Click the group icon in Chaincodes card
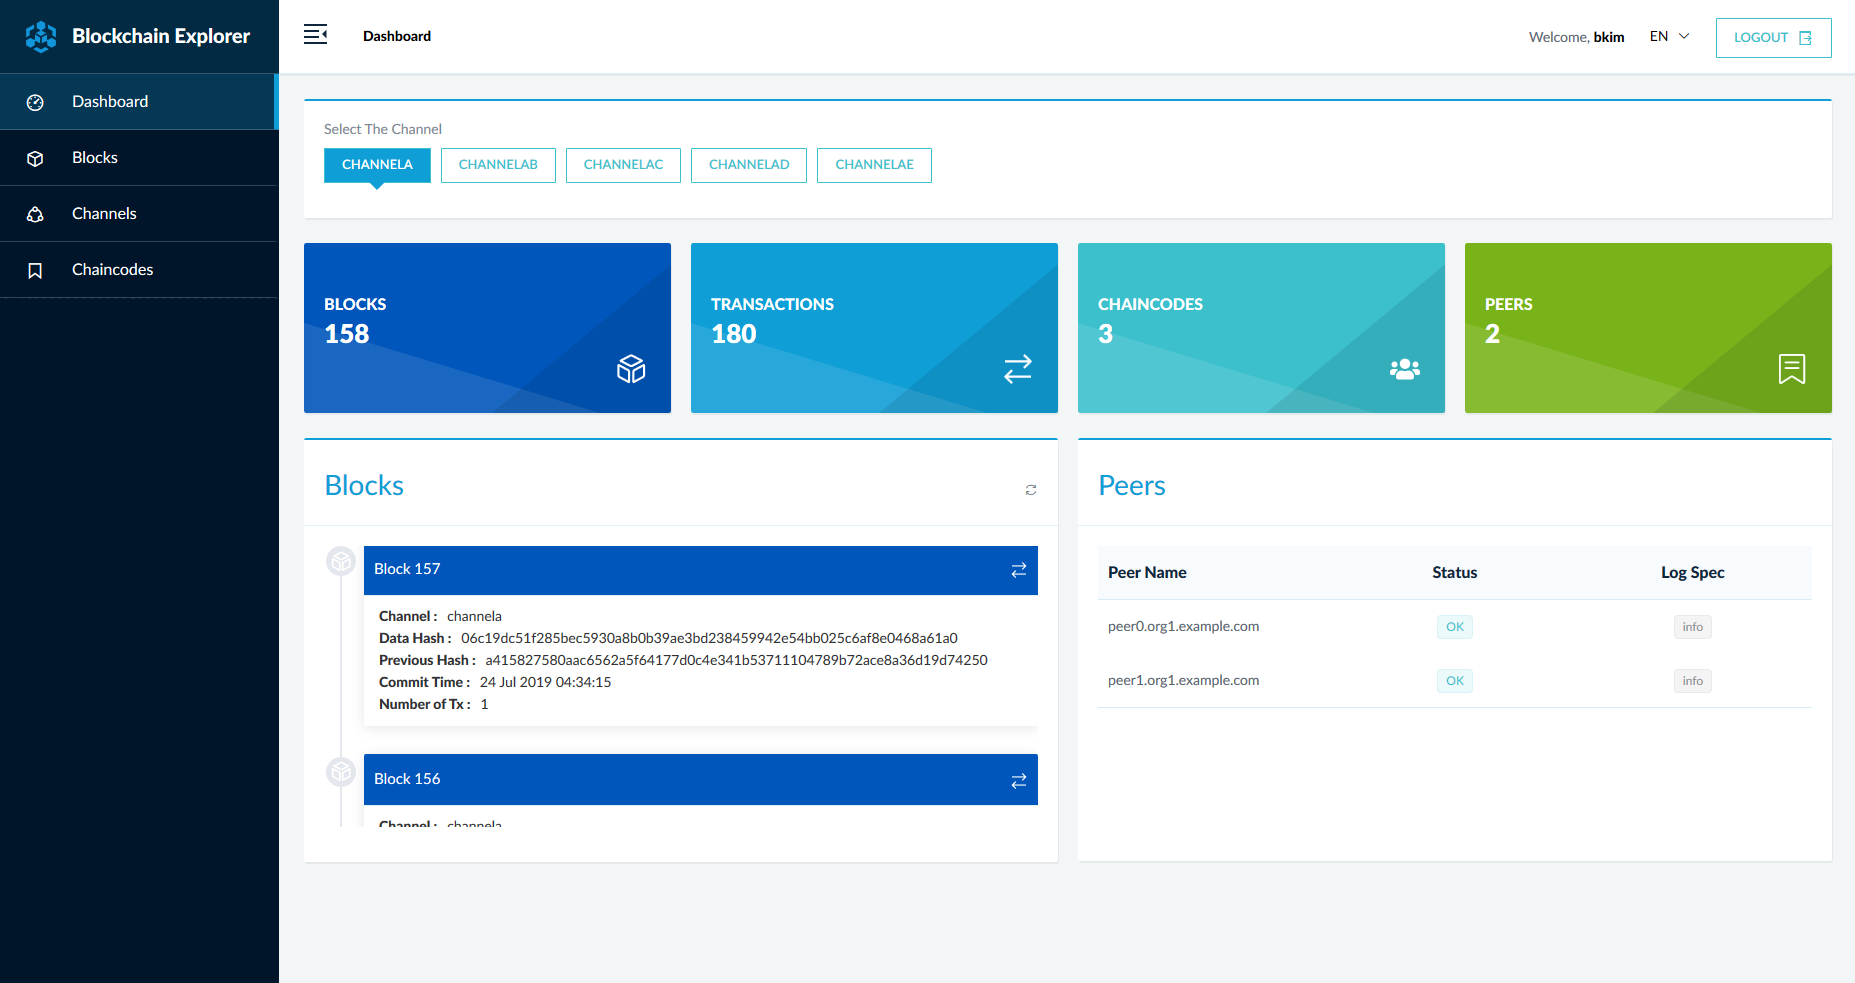 pyautogui.click(x=1404, y=369)
